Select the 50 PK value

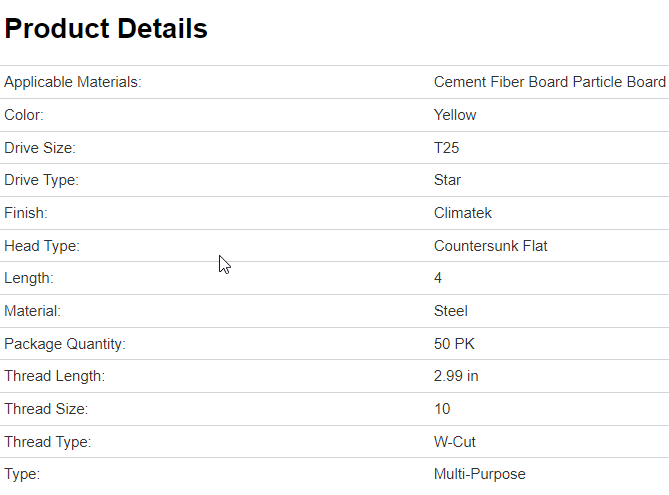click(455, 344)
